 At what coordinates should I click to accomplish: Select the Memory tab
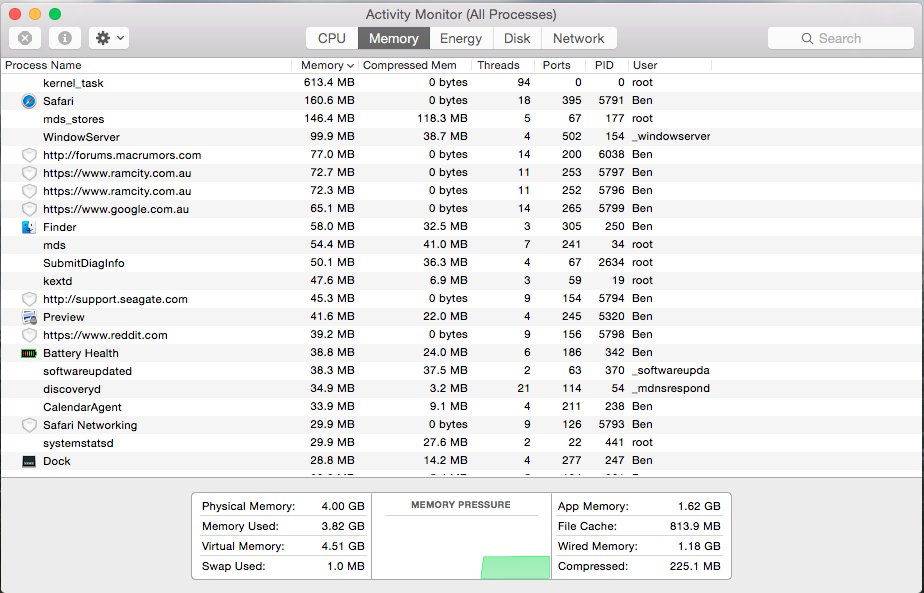click(394, 38)
